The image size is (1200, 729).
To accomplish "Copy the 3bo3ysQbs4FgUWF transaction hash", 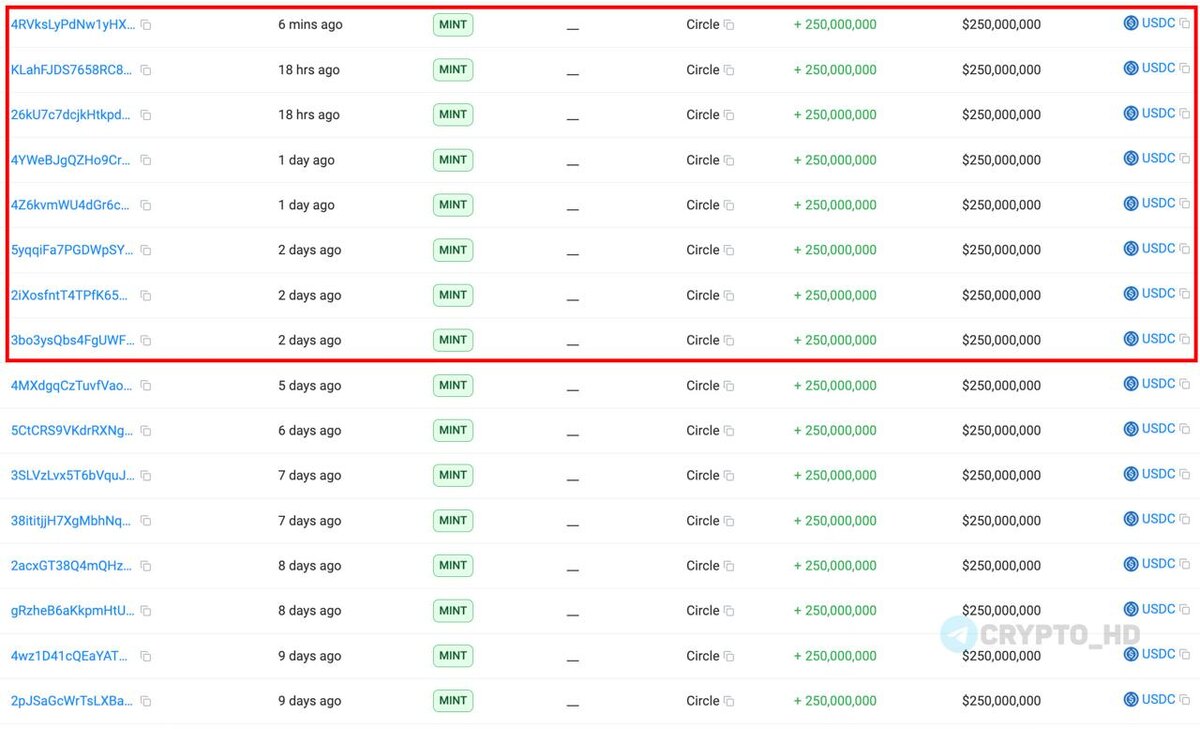I will [146, 340].
